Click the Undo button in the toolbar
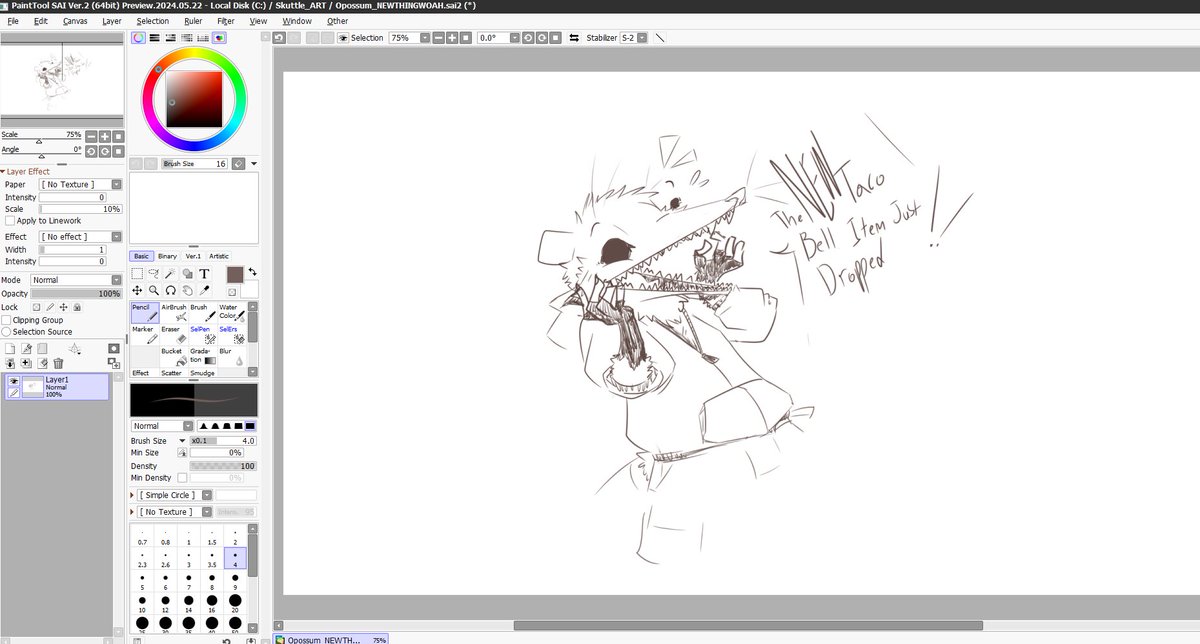The width and height of the screenshot is (1200, 644). (x=280, y=37)
